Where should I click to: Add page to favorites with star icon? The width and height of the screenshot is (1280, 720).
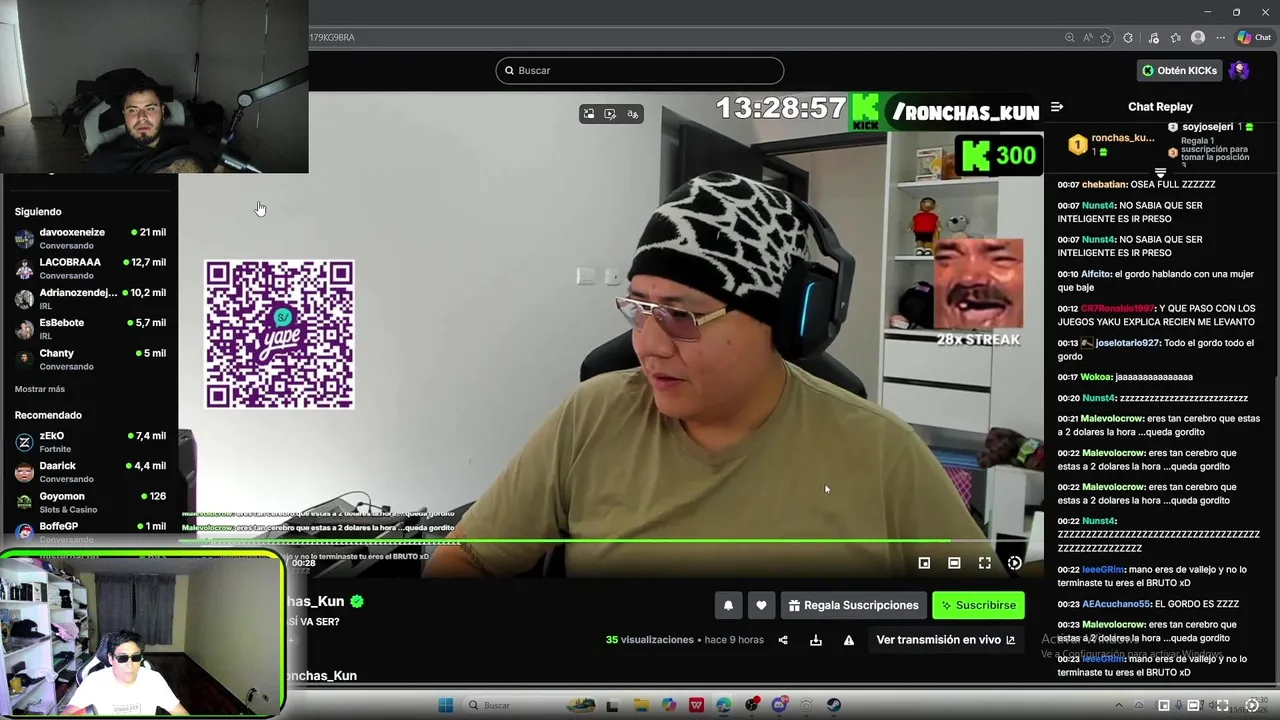click(x=1105, y=37)
